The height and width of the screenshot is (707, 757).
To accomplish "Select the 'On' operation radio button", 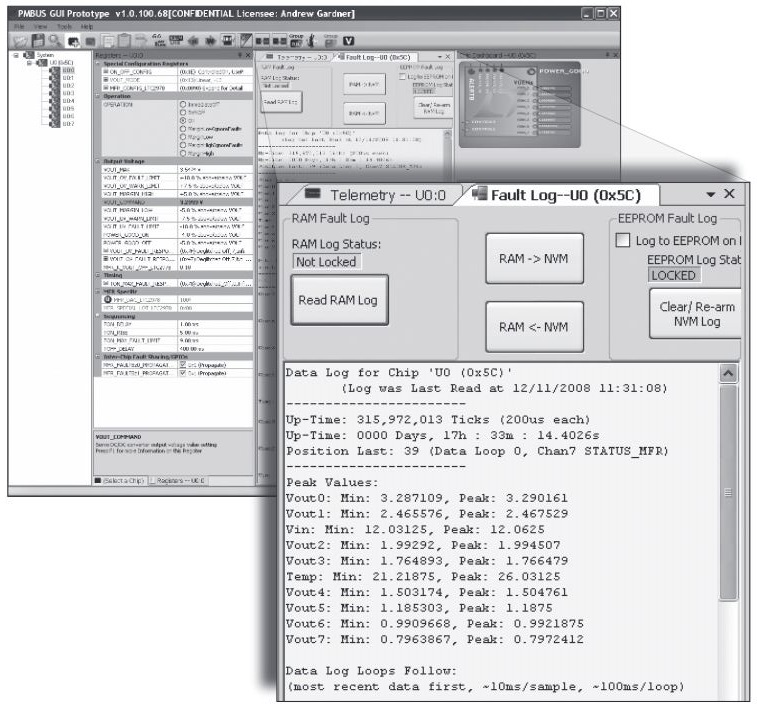I will 183,121.
